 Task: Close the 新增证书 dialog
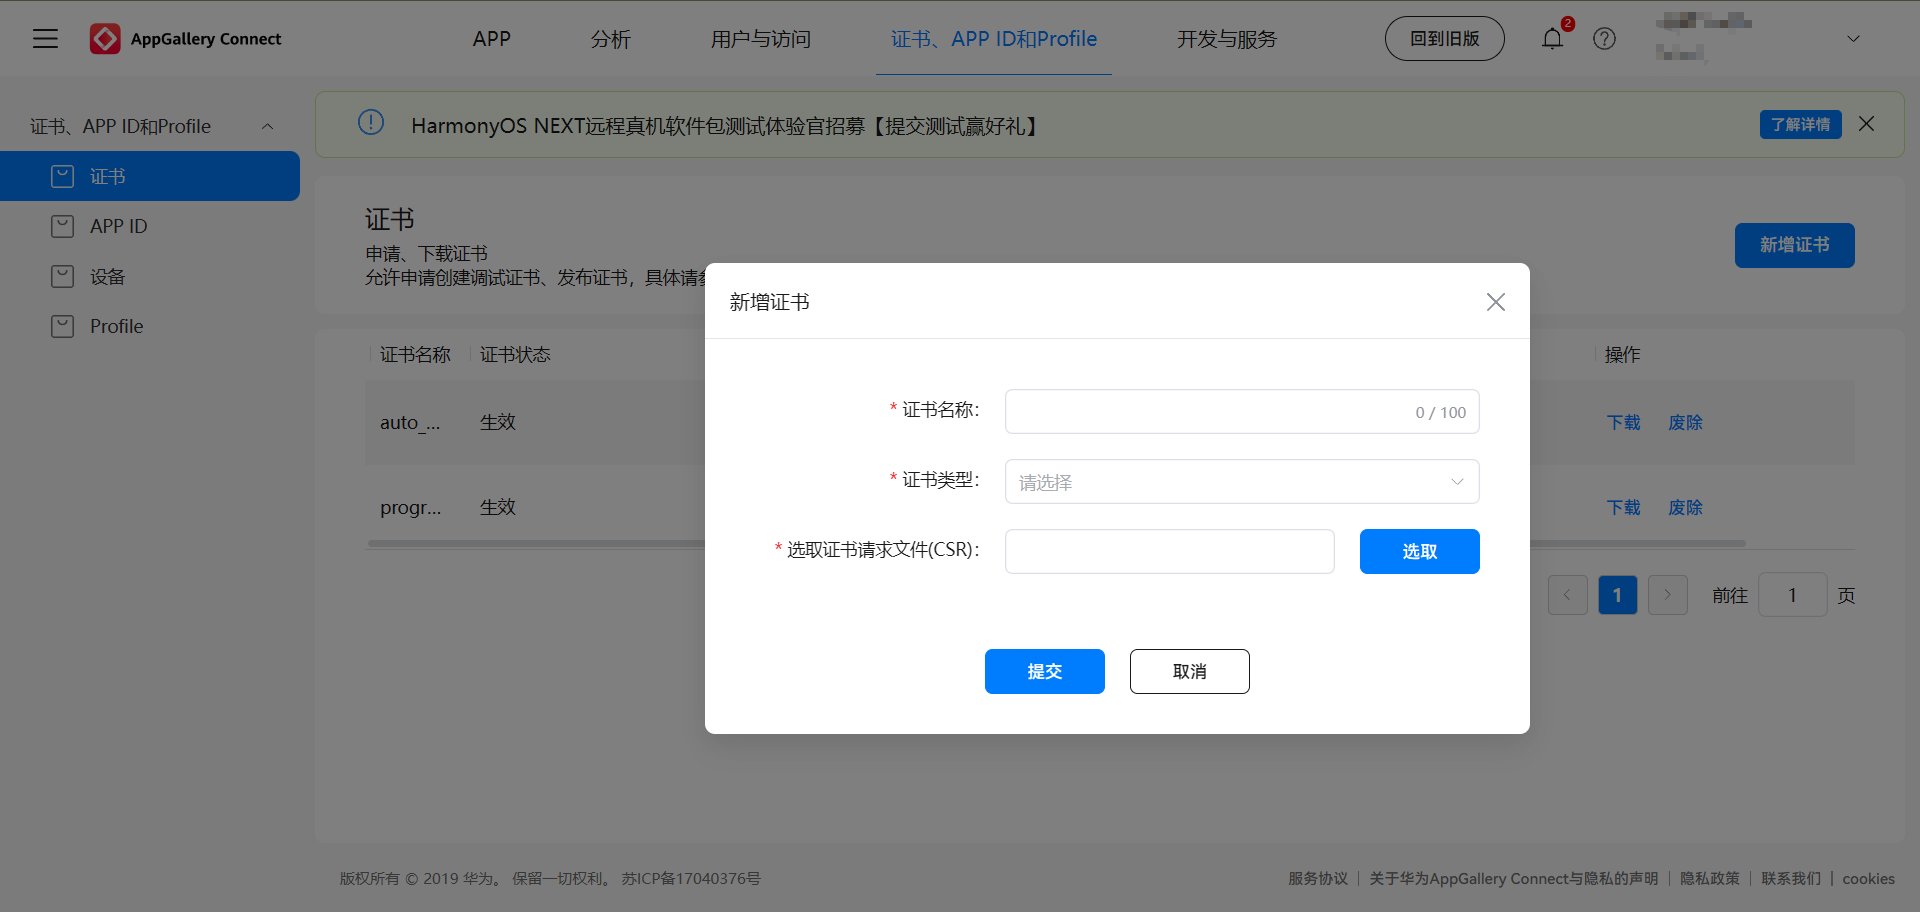click(x=1495, y=302)
